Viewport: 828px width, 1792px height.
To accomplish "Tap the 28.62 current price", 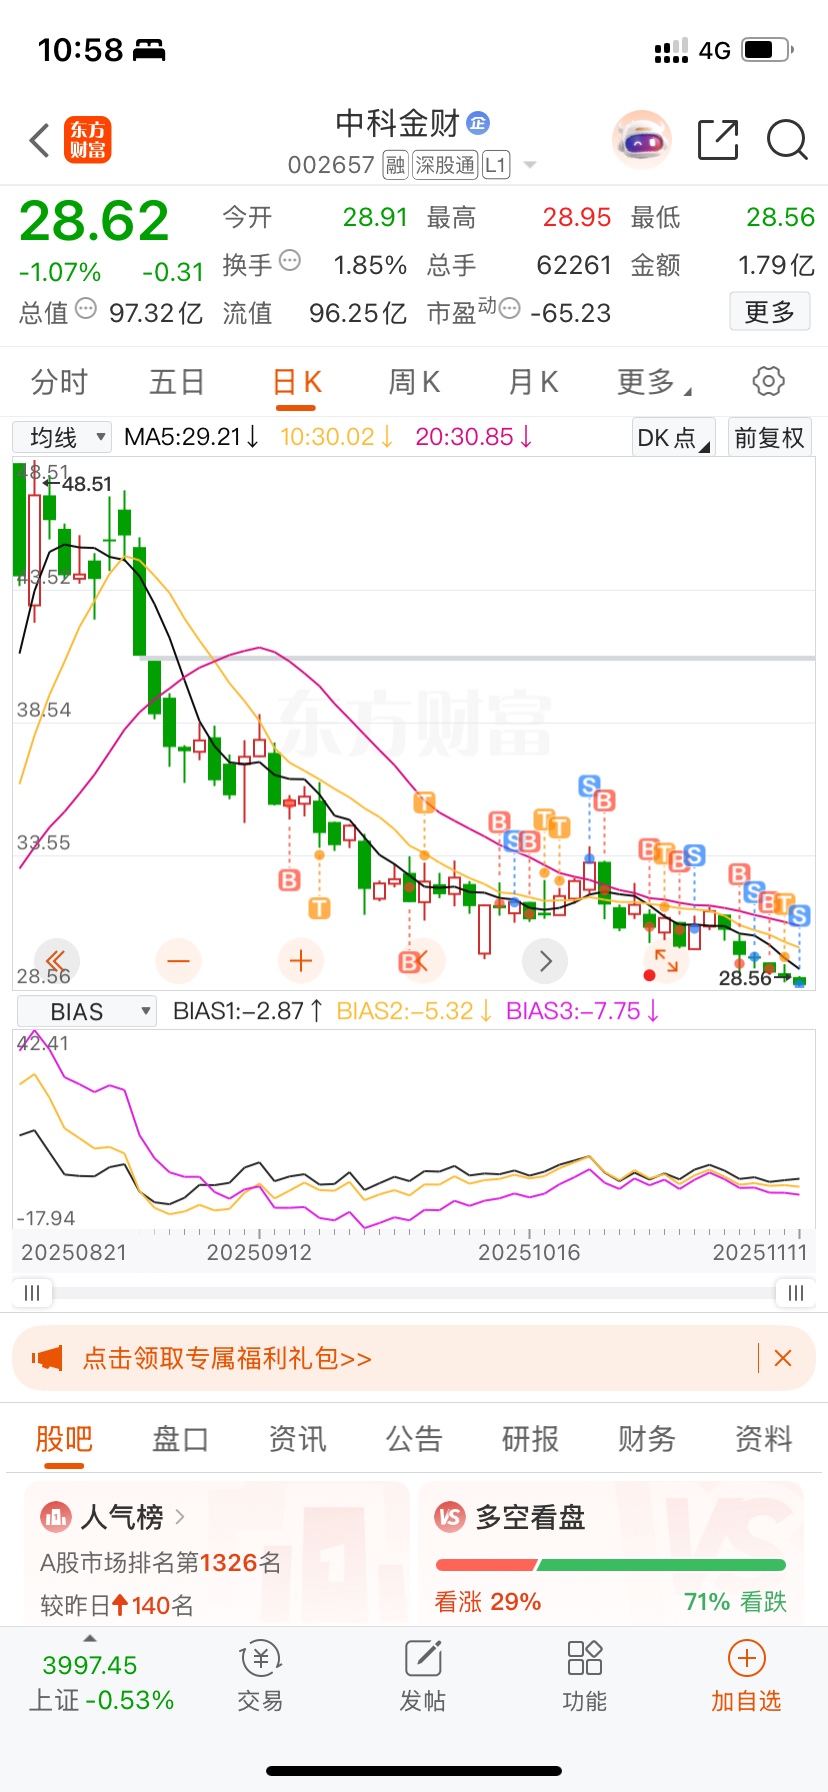I will tap(94, 221).
